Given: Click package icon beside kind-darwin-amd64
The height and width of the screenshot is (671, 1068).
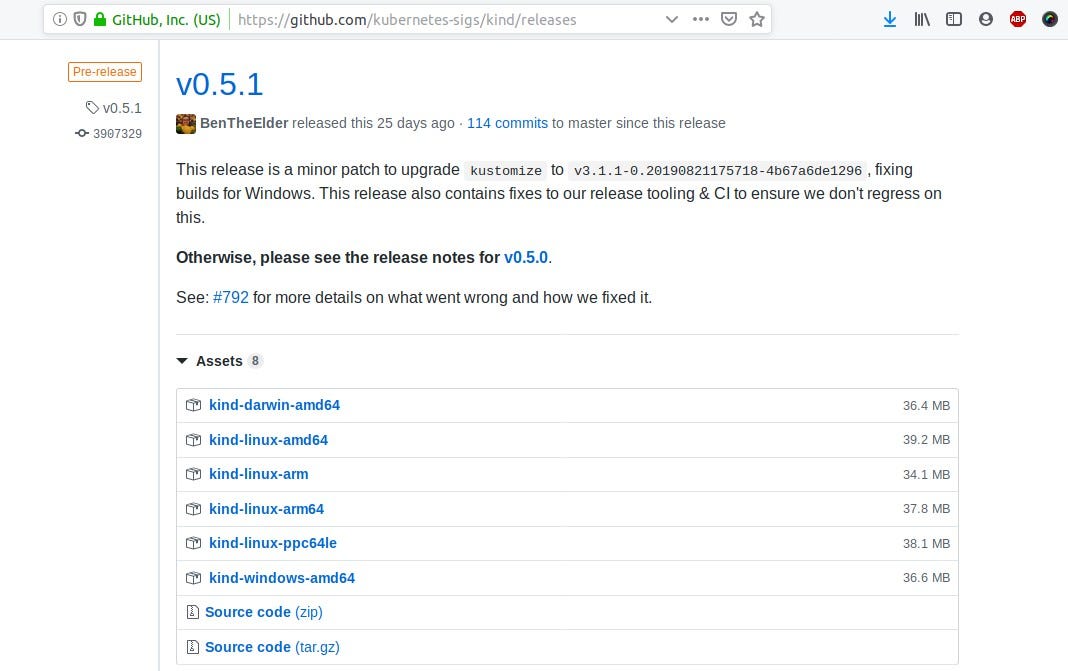Looking at the screenshot, I should (x=193, y=405).
